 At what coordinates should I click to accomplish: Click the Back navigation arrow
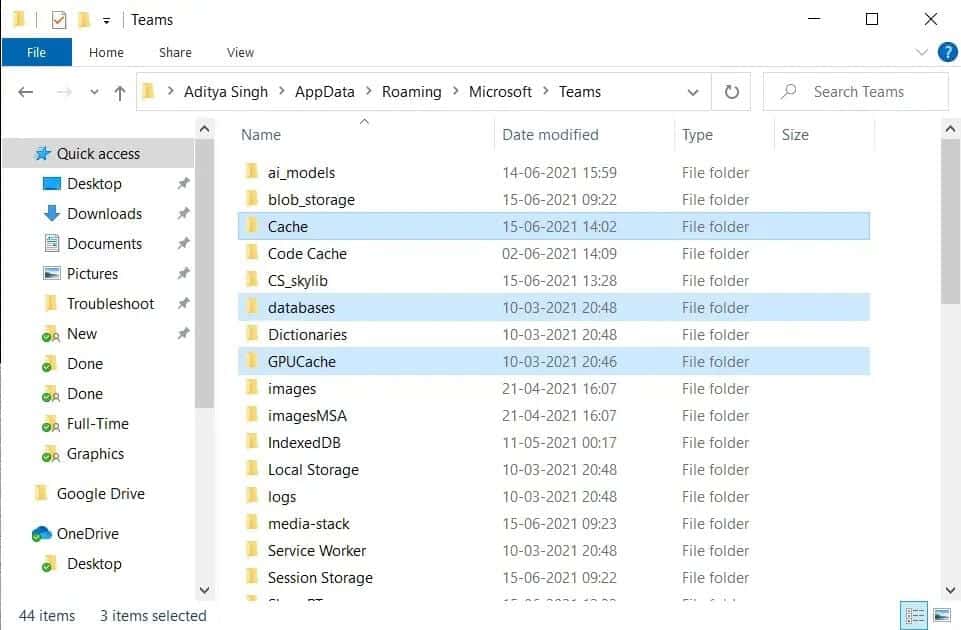click(26, 92)
